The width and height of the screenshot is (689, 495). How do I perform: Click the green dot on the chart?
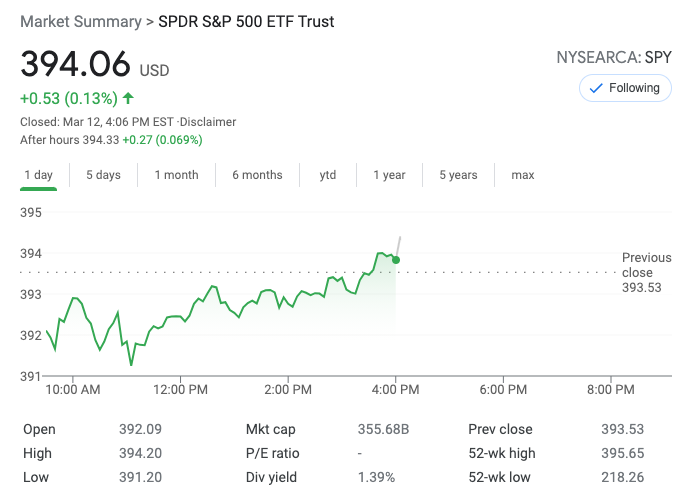pyautogui.click(x=396, y=260)
